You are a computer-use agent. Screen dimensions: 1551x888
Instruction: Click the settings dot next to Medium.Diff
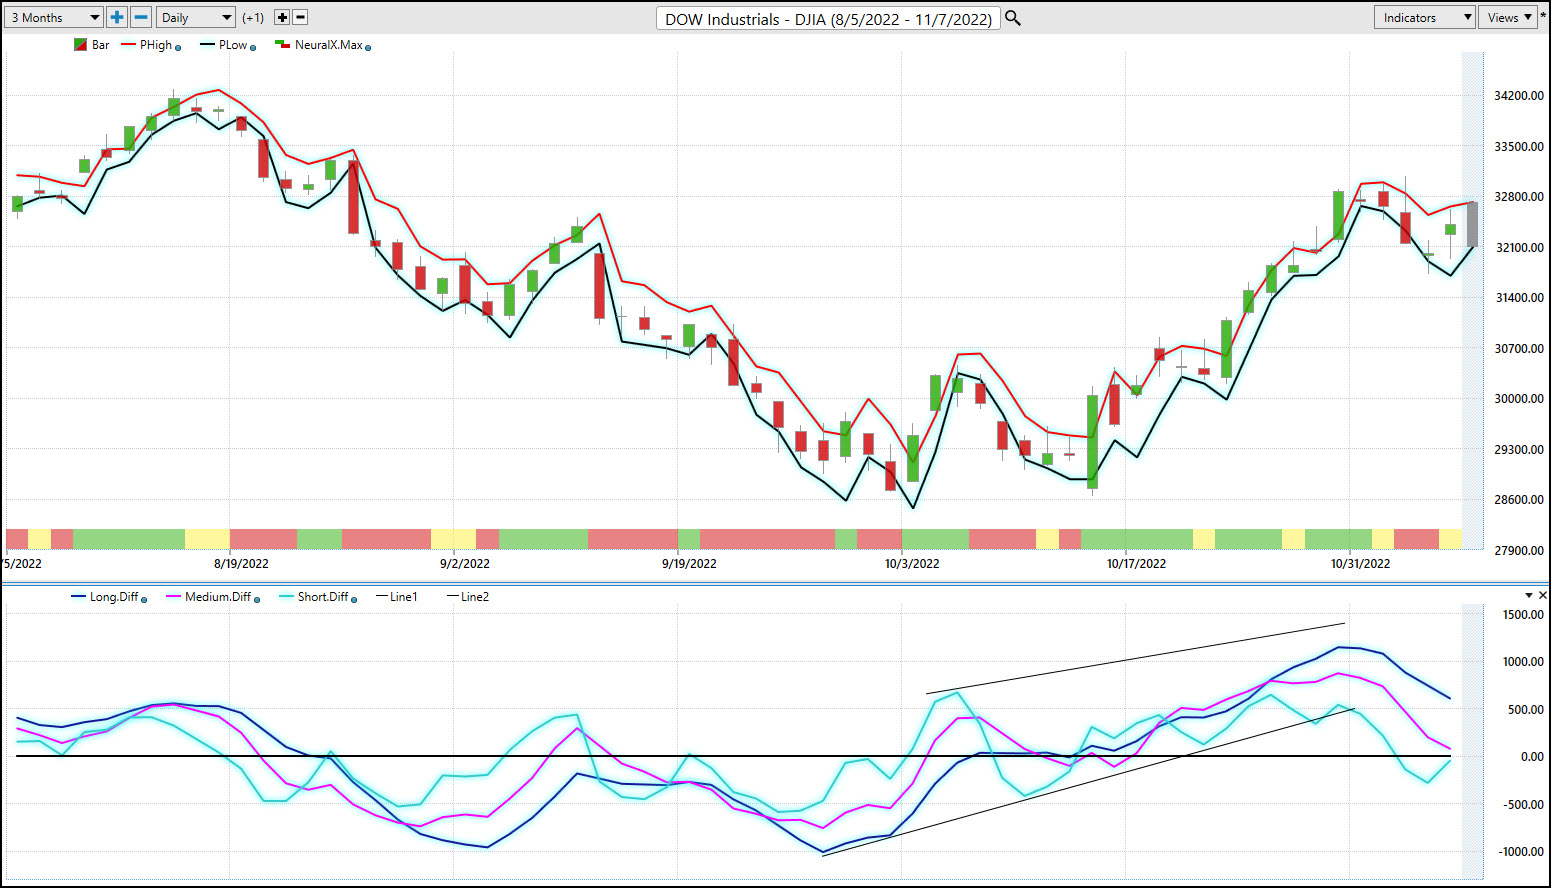(257, 600)
